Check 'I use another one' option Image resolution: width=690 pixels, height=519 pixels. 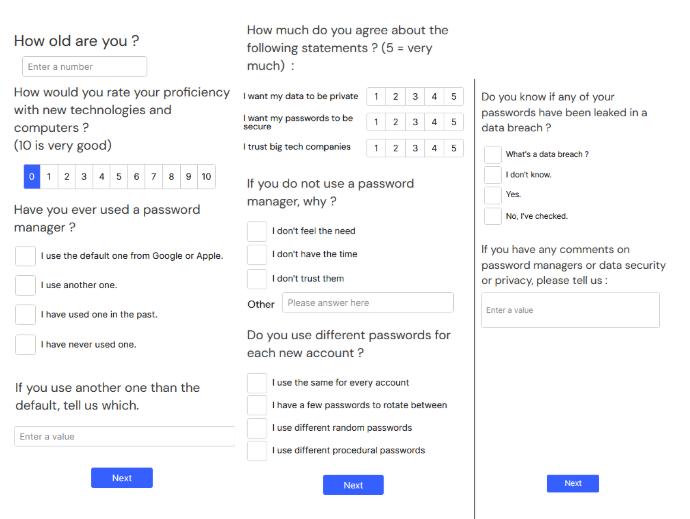26,285
